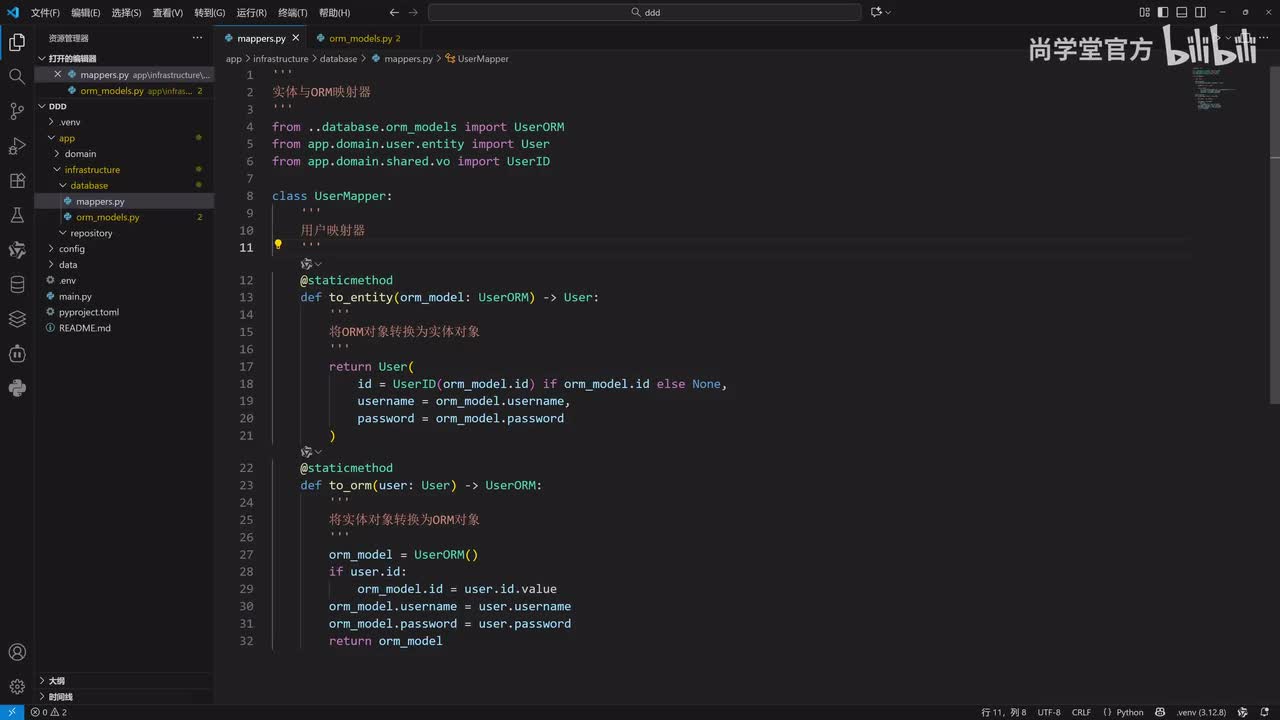This screenshot has width=1280, height=720.
Task: Show errors and warnings in status bar
Action: (49, 712)
